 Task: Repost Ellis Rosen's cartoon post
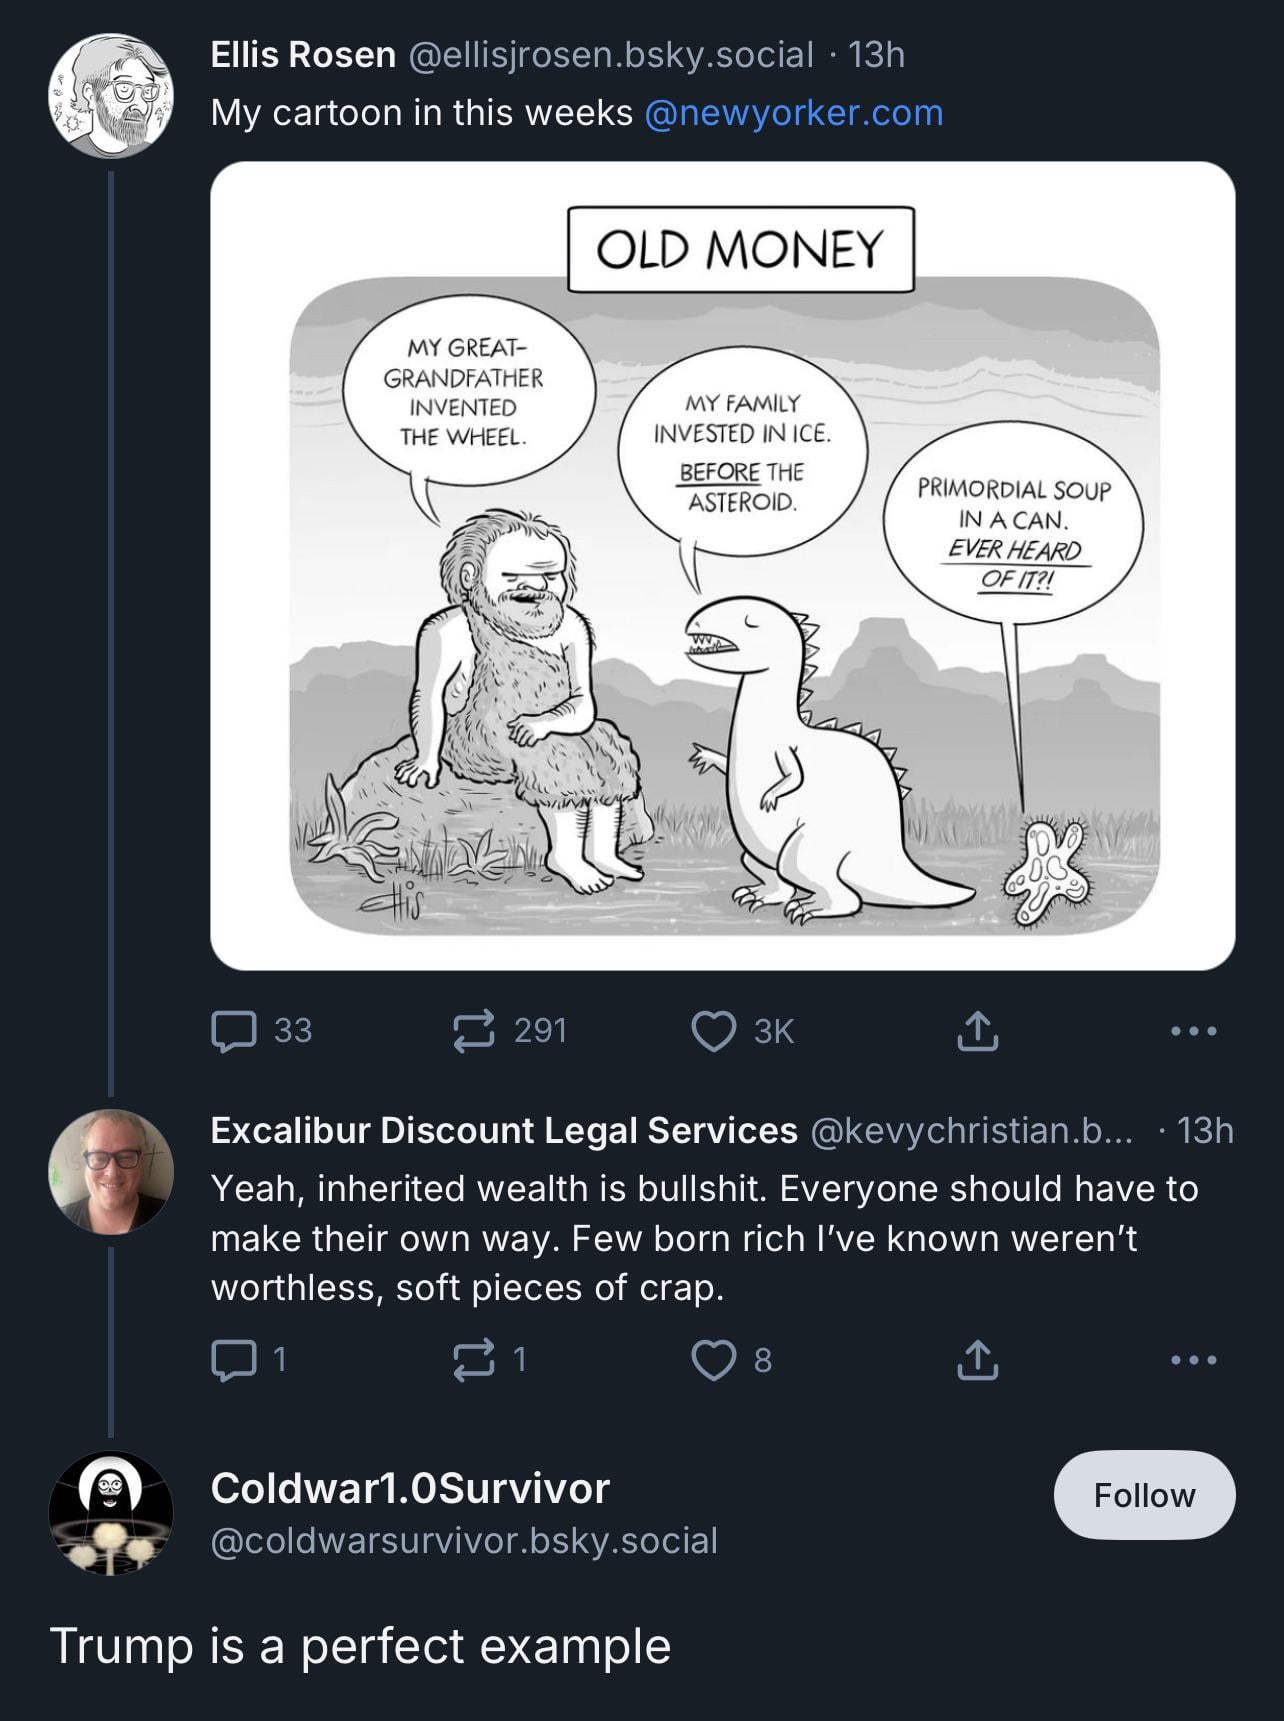click(x=474, y=1031)
